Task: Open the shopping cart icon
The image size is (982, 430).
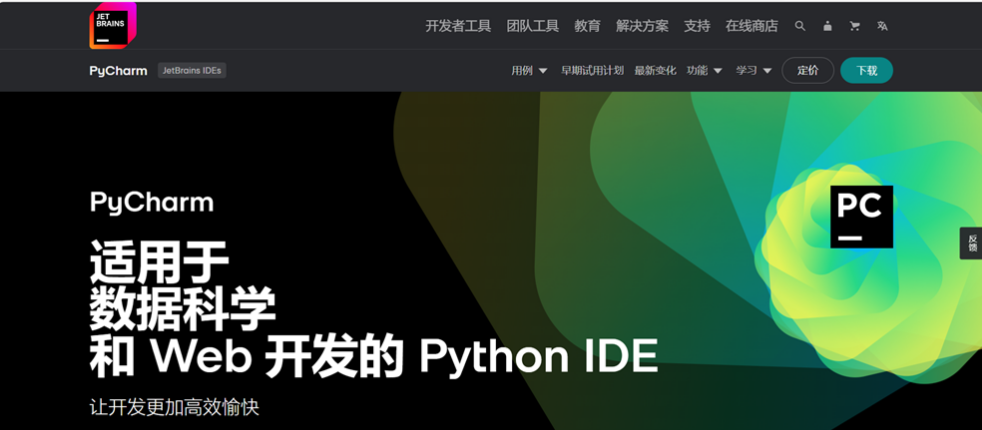Action: tap(854, 26)
